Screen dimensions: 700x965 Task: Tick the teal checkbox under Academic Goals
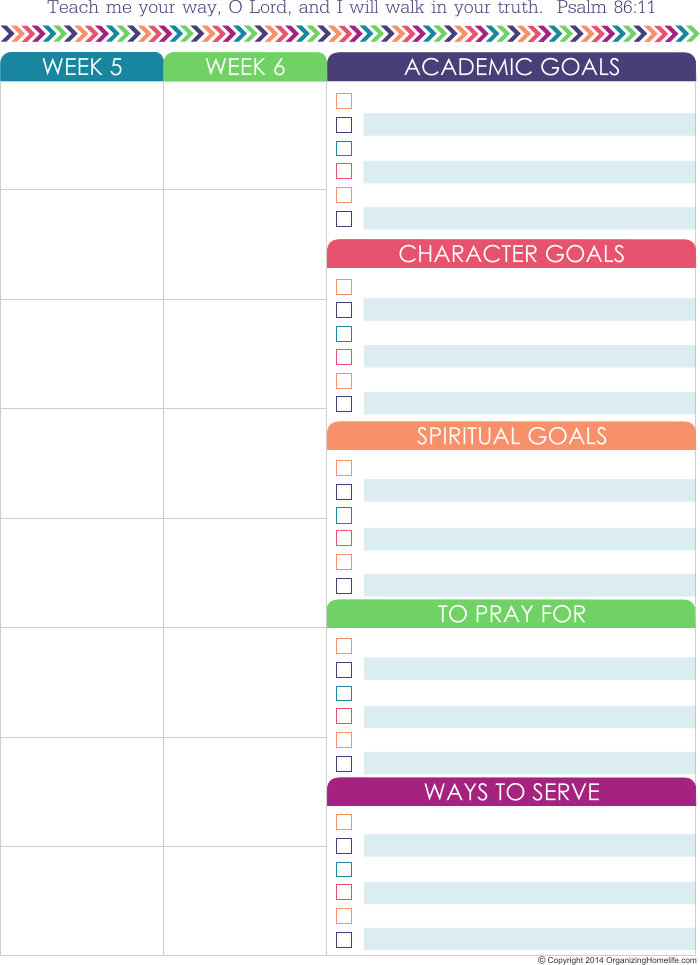tap(344, 148)
